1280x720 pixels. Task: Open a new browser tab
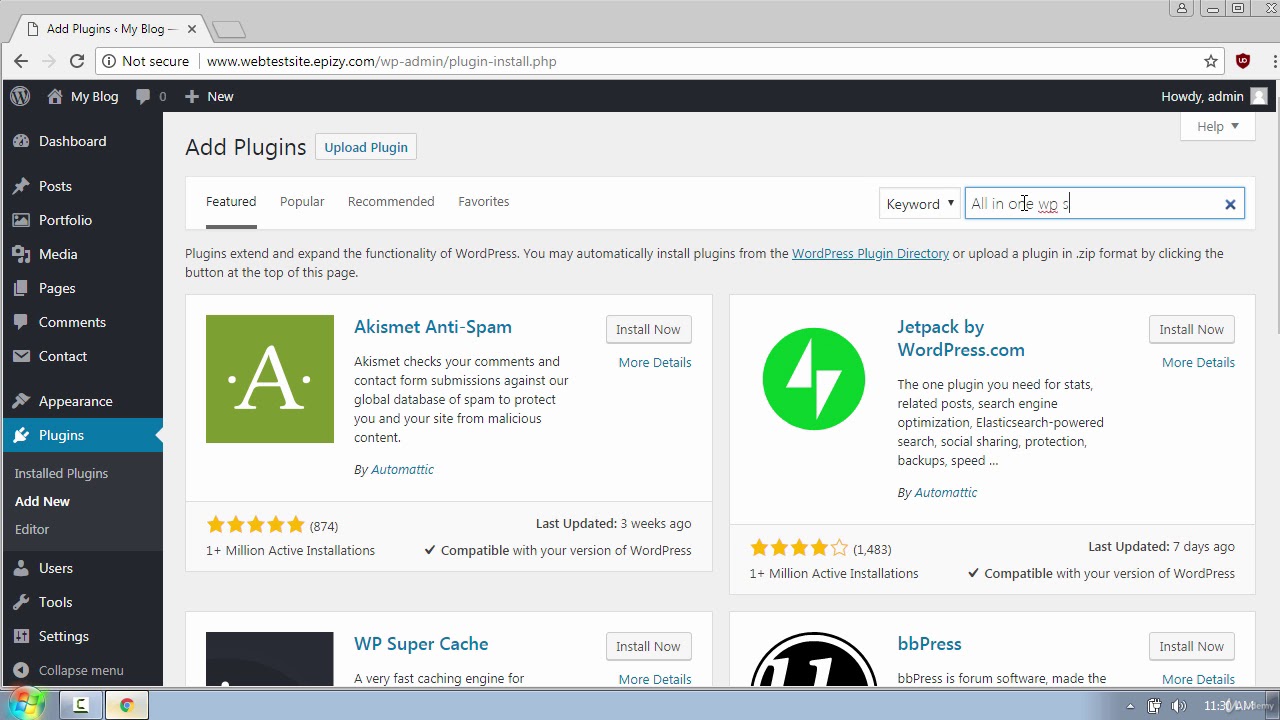tap(228, 29)
